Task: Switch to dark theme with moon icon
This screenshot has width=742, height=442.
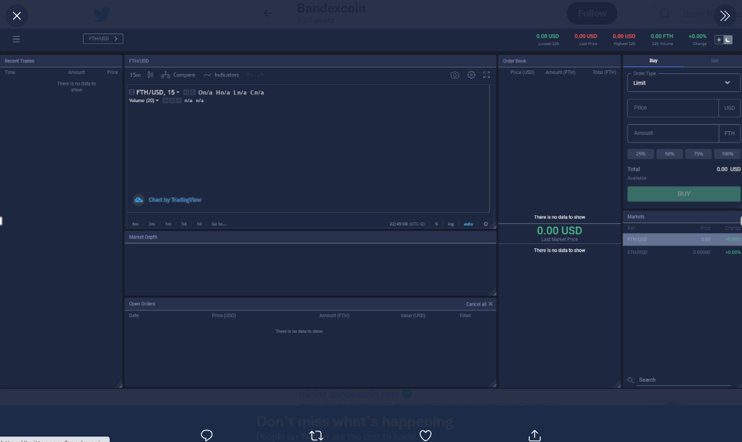Action: [728, 40]
